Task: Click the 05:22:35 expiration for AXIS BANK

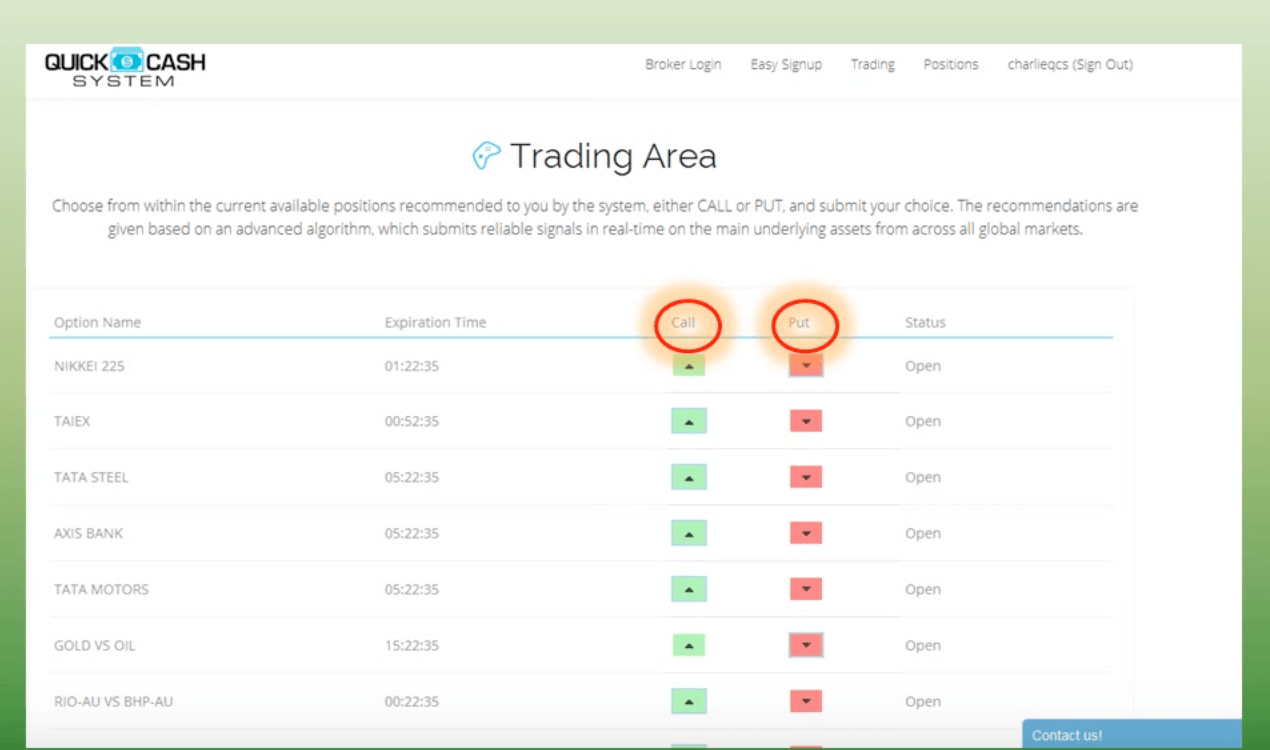Action: click(412, 534)
